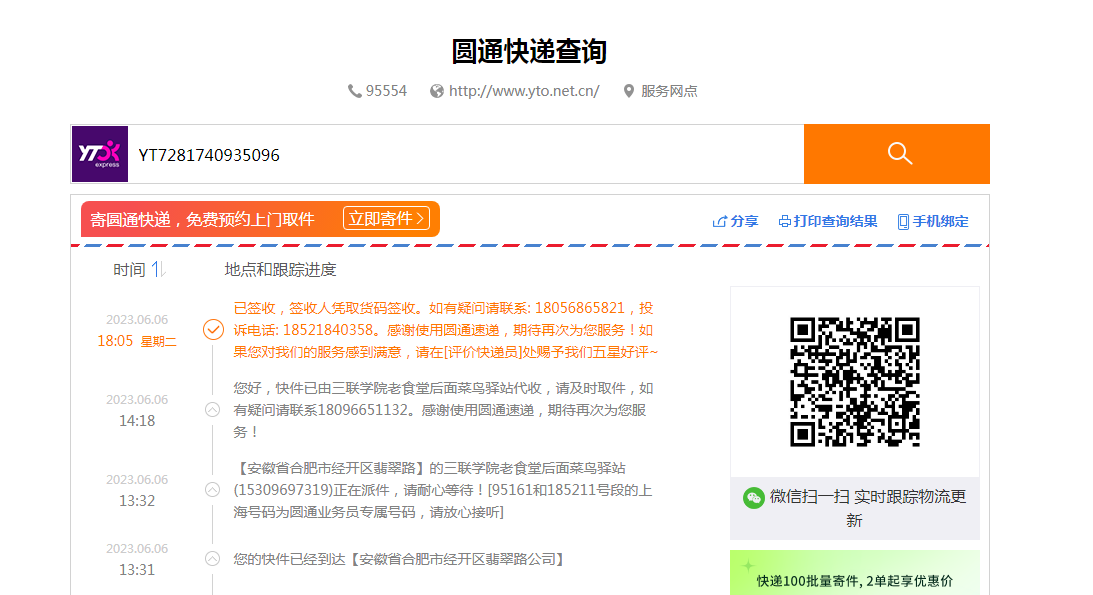Click the 时间 column header

pos(129,270)
